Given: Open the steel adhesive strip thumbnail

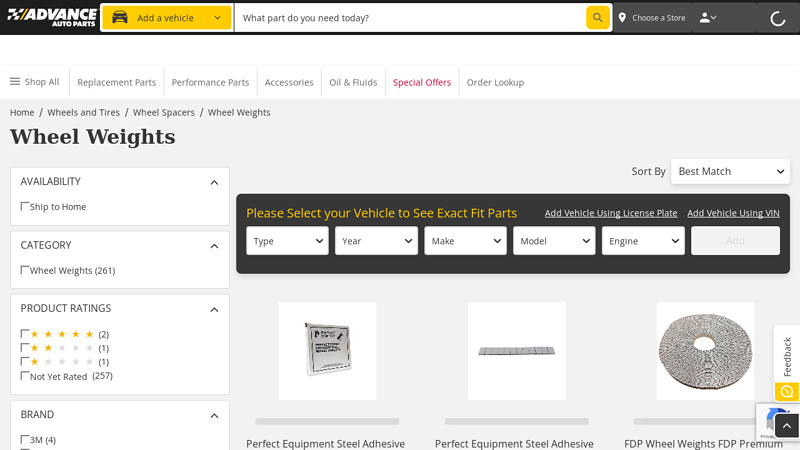Looking at the screenshot, I should 516,351.
